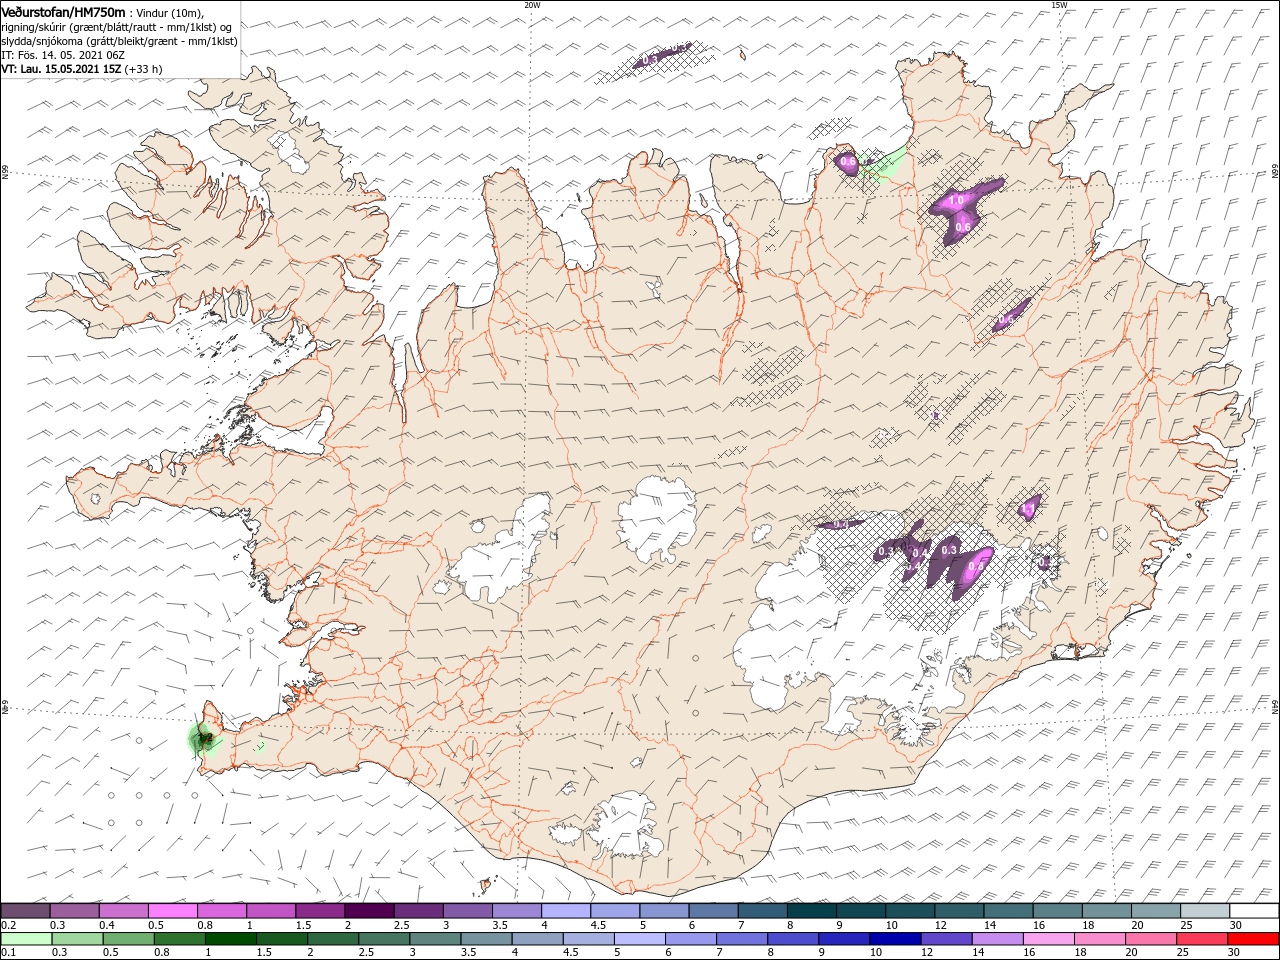Click the palest green 0.1 swatch in the lower legend
The width and height of the screenshot is (1280, 960).
[26, 939]
